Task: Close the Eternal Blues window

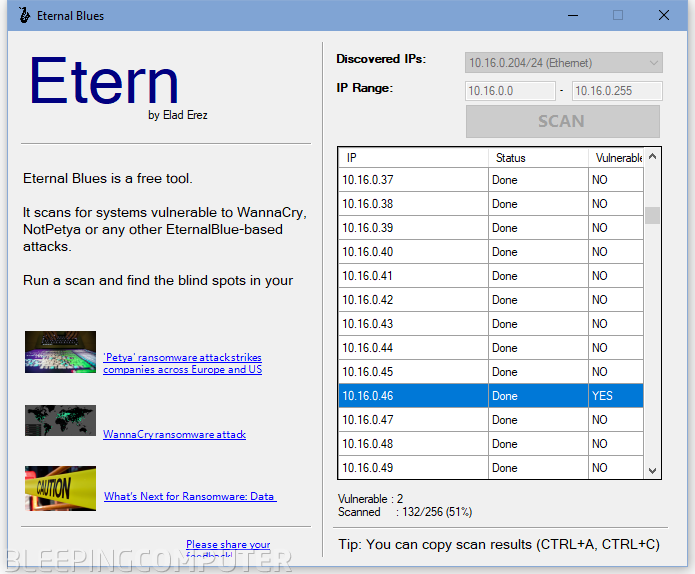Action: pos(664,16)
